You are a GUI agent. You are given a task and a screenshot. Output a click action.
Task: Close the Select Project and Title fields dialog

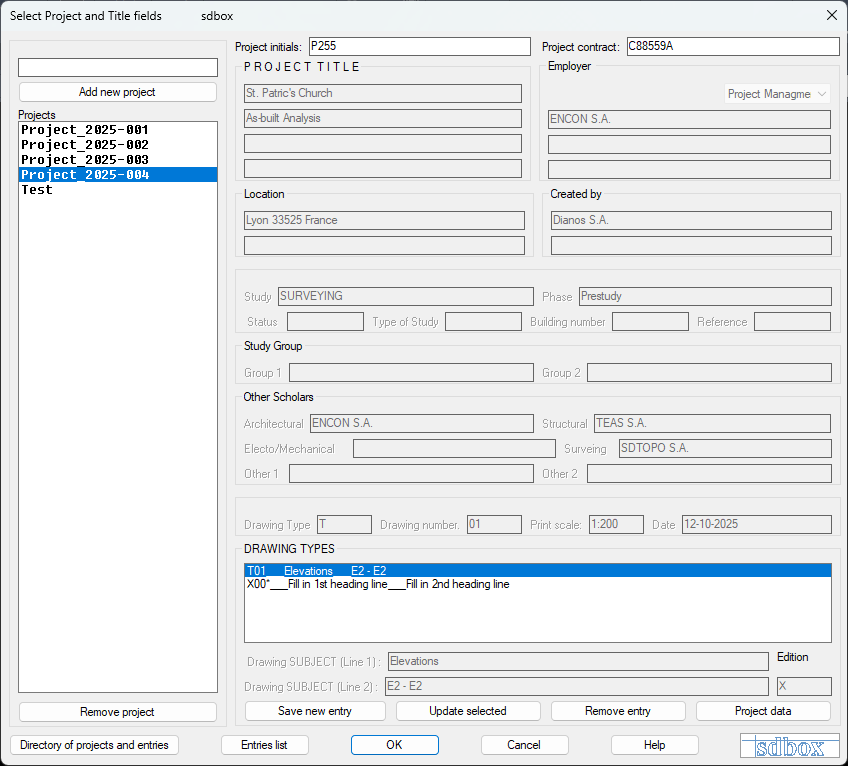click(832, 15)
